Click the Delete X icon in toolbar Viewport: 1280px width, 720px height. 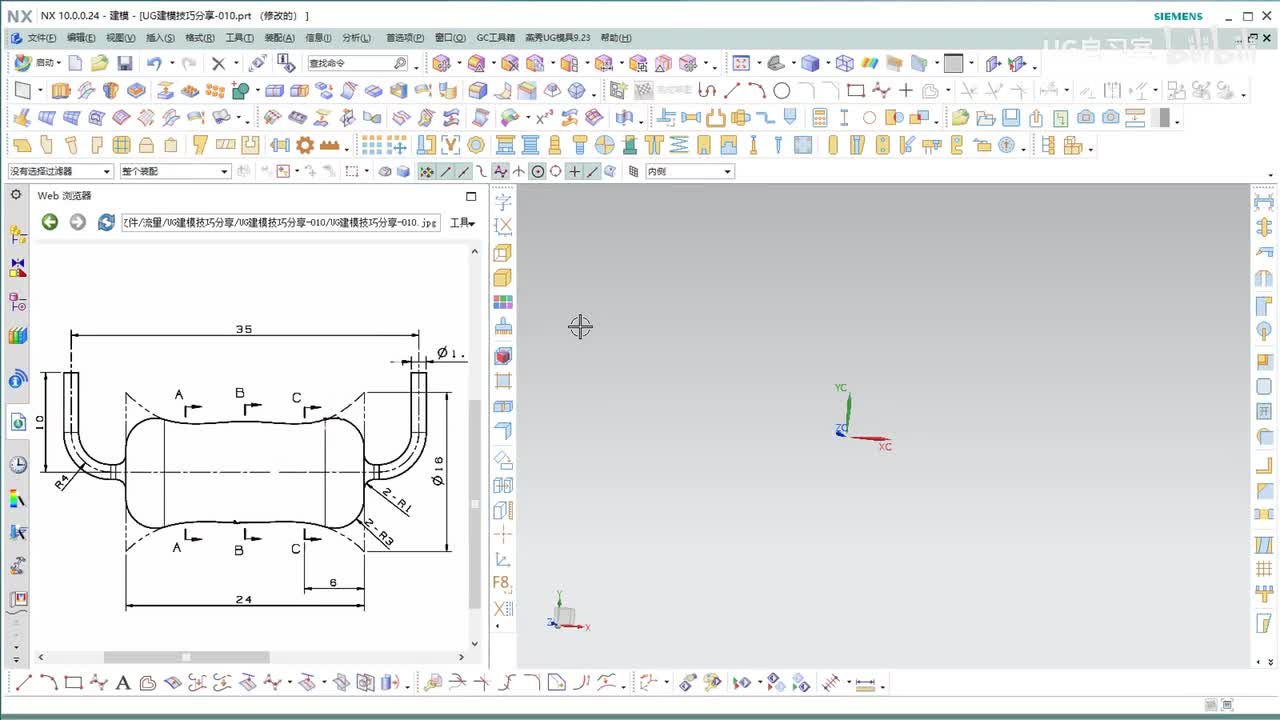[x=218, y=63]
